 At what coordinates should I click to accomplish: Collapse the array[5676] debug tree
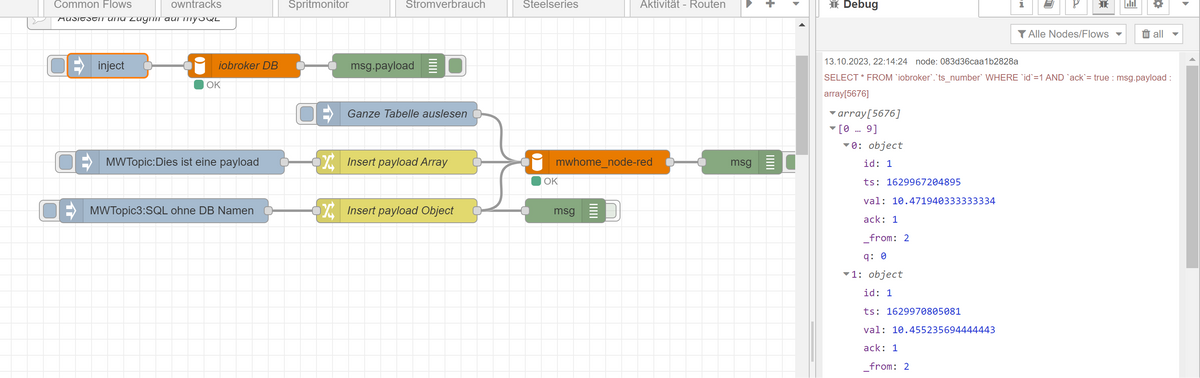pyautogui.click(x=833, y=113)
